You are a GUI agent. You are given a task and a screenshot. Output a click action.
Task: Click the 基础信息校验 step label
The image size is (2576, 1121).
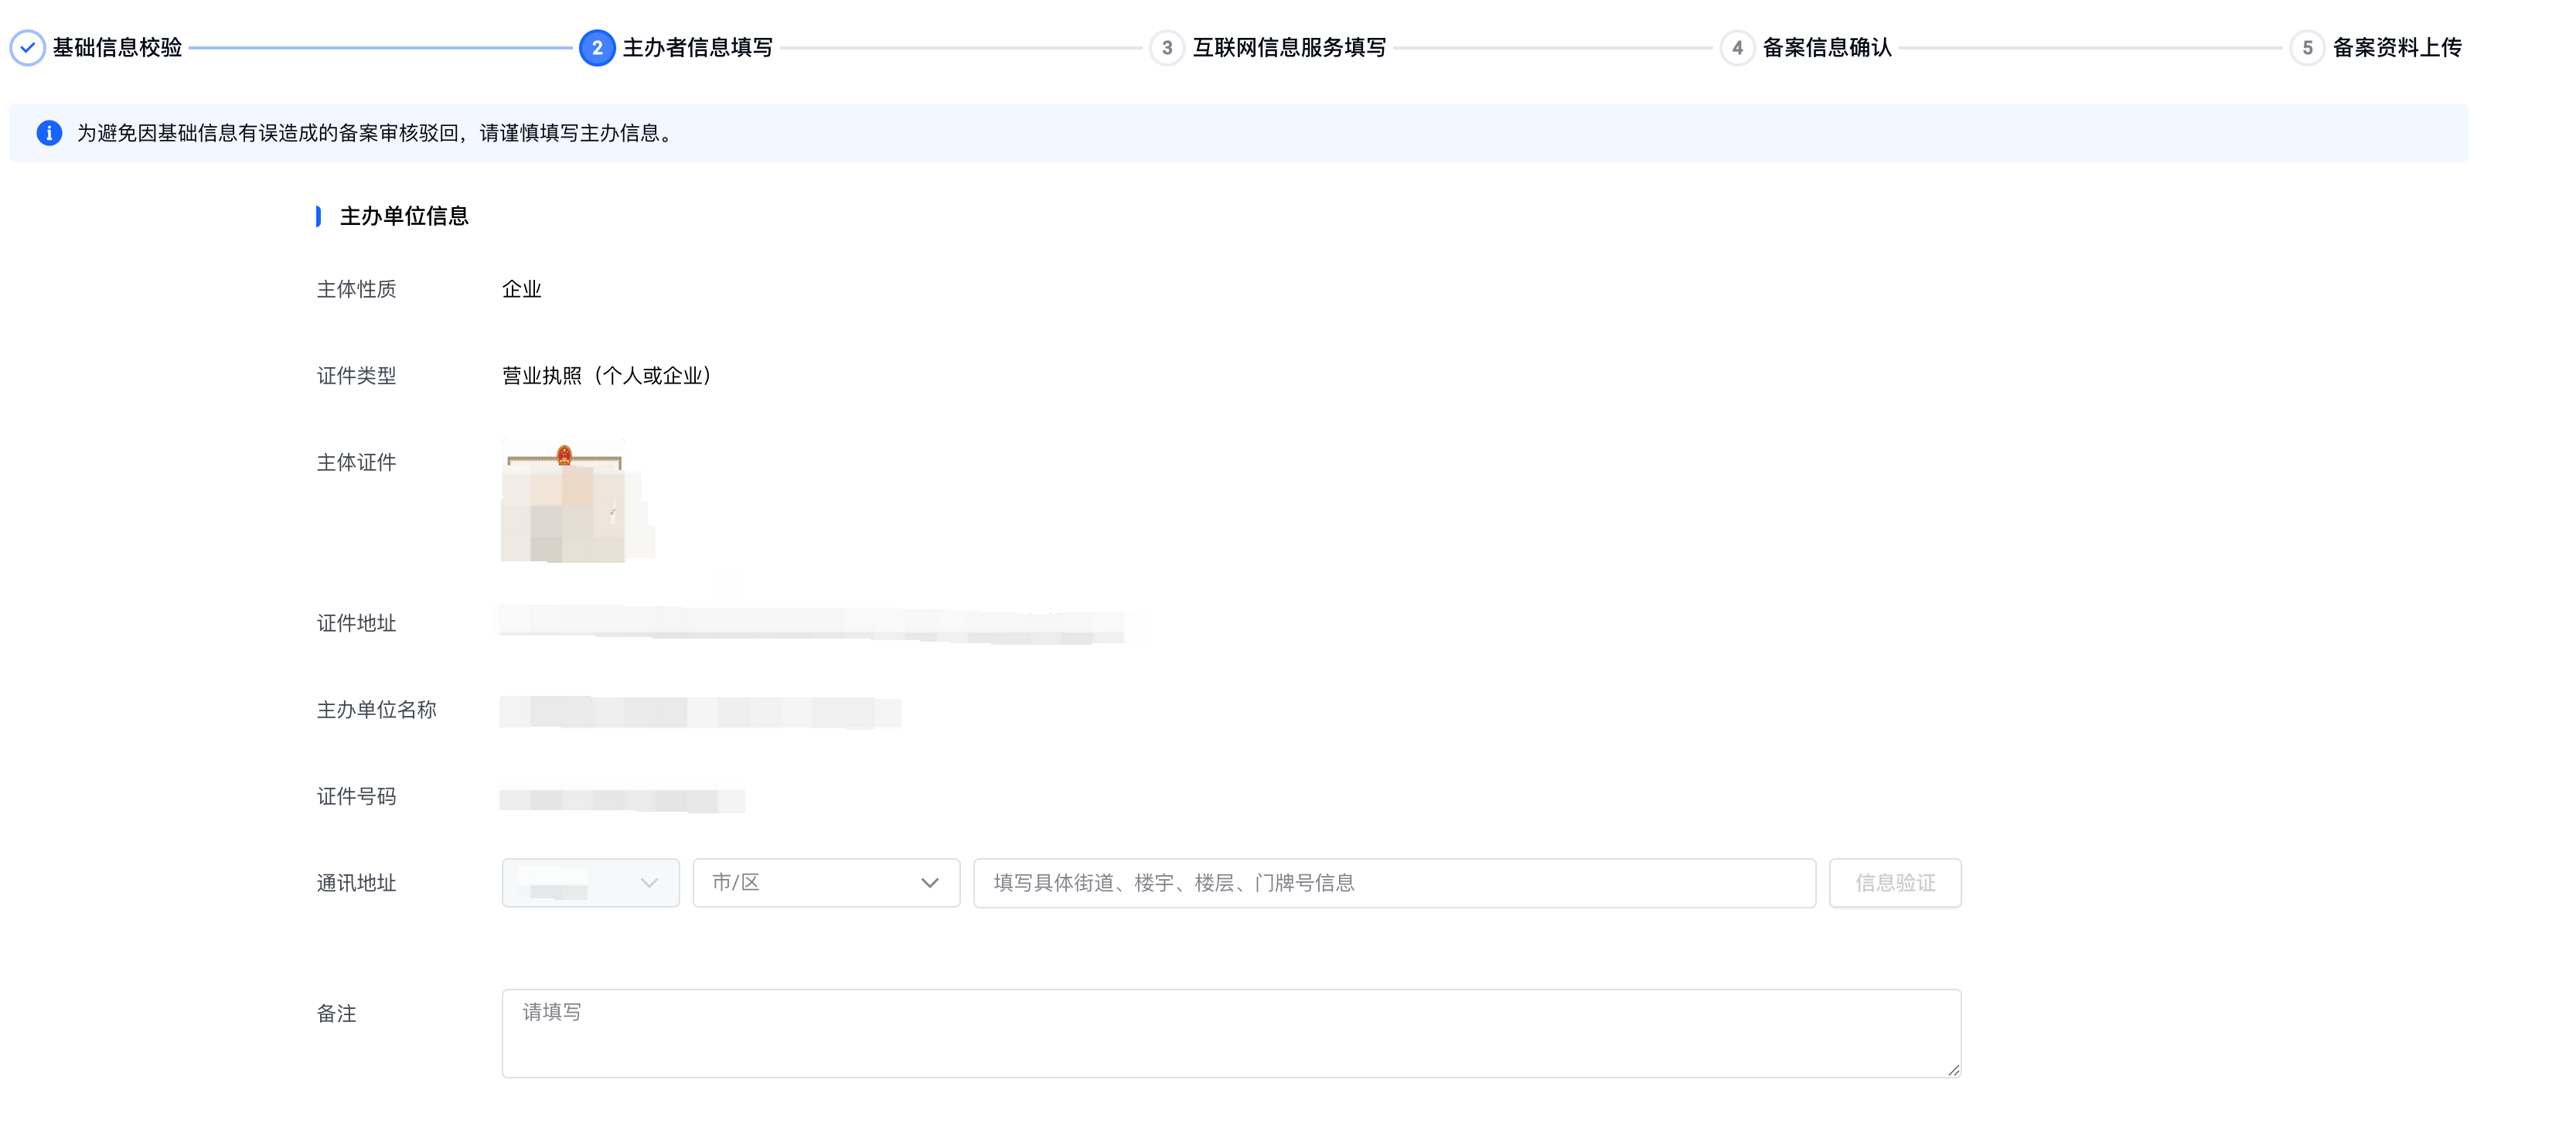[x=117, y=47]
